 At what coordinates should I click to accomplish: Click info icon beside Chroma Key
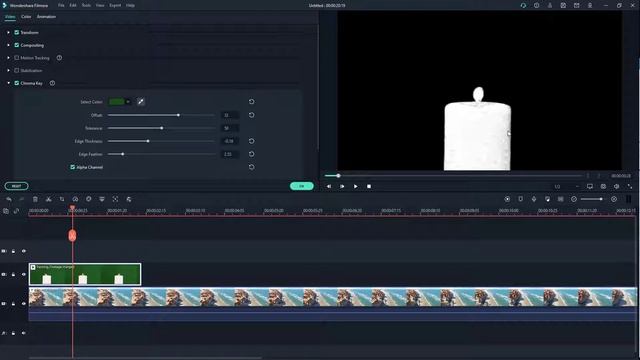[52, 83]
